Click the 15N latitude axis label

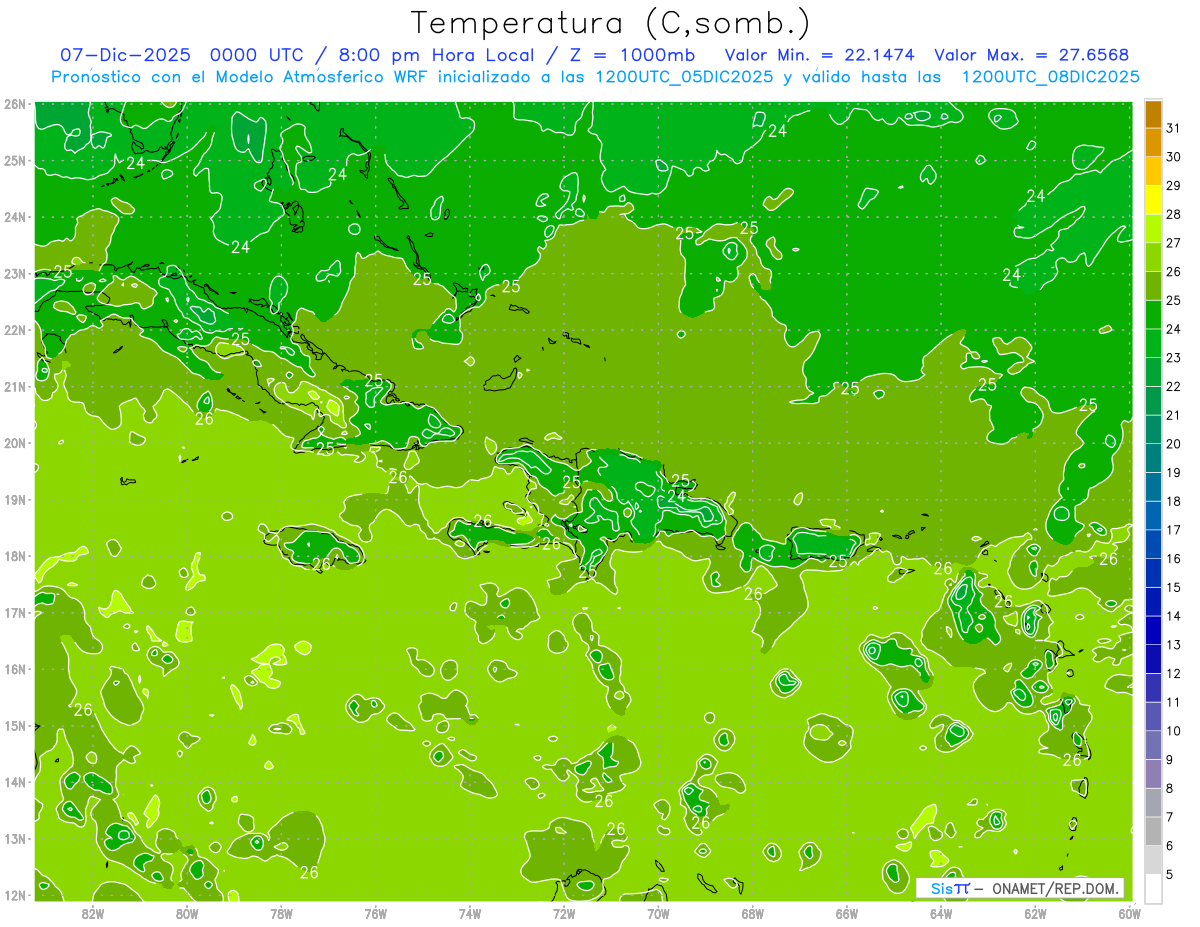coord(15,726)
